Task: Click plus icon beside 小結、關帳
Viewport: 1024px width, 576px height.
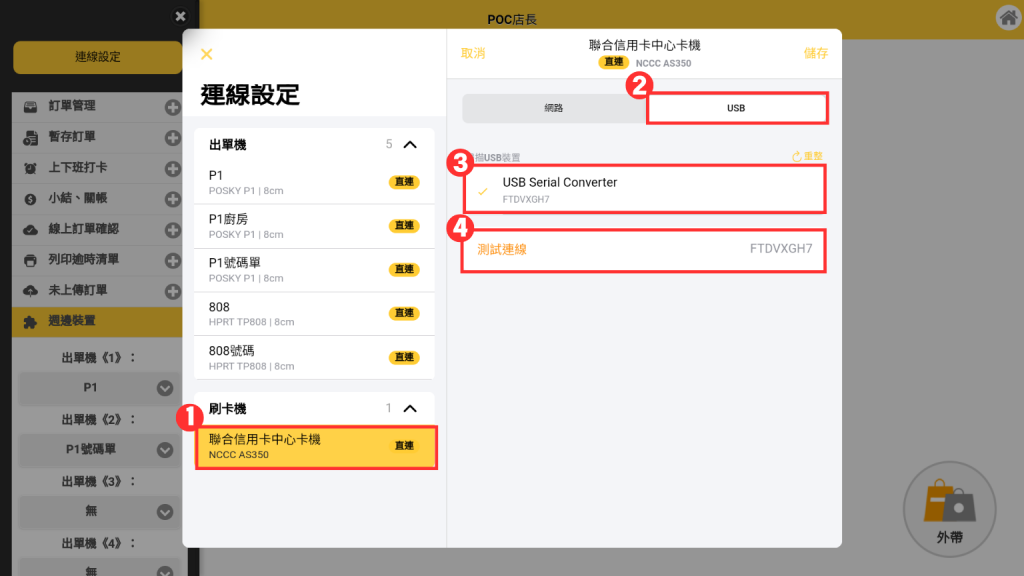Action: 172,199
